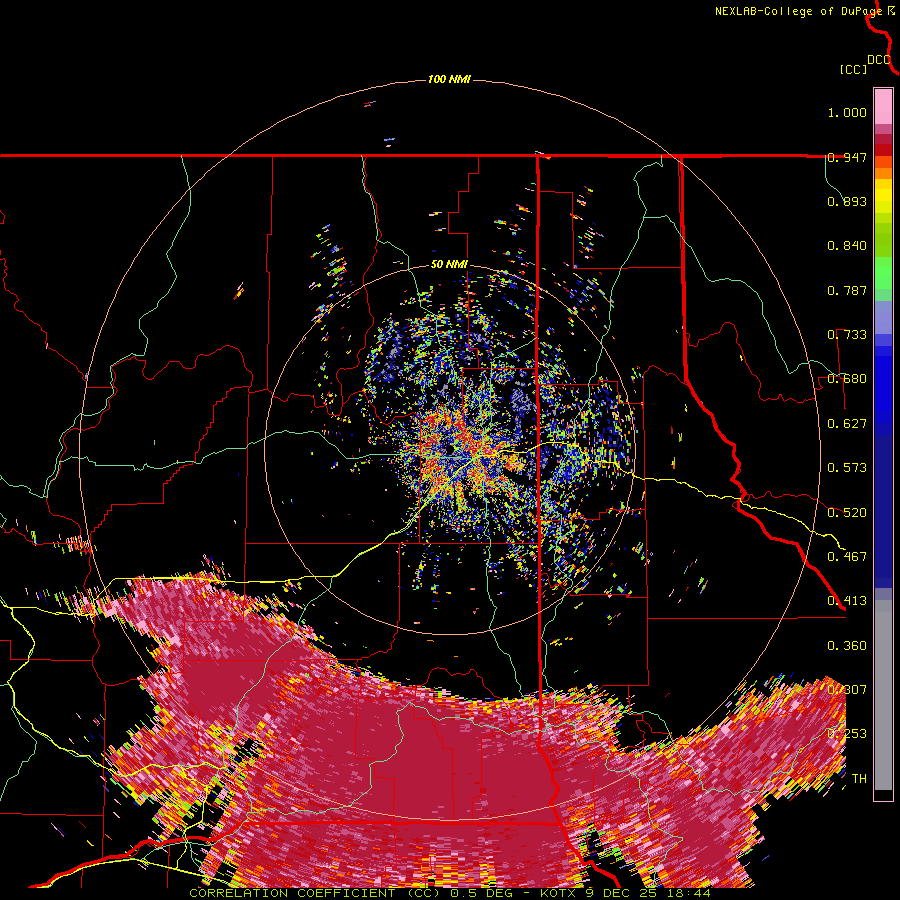This screenshot has height=900, width=900.
Task: Click the TH threshold label
Action: click(x=859, y=779)
